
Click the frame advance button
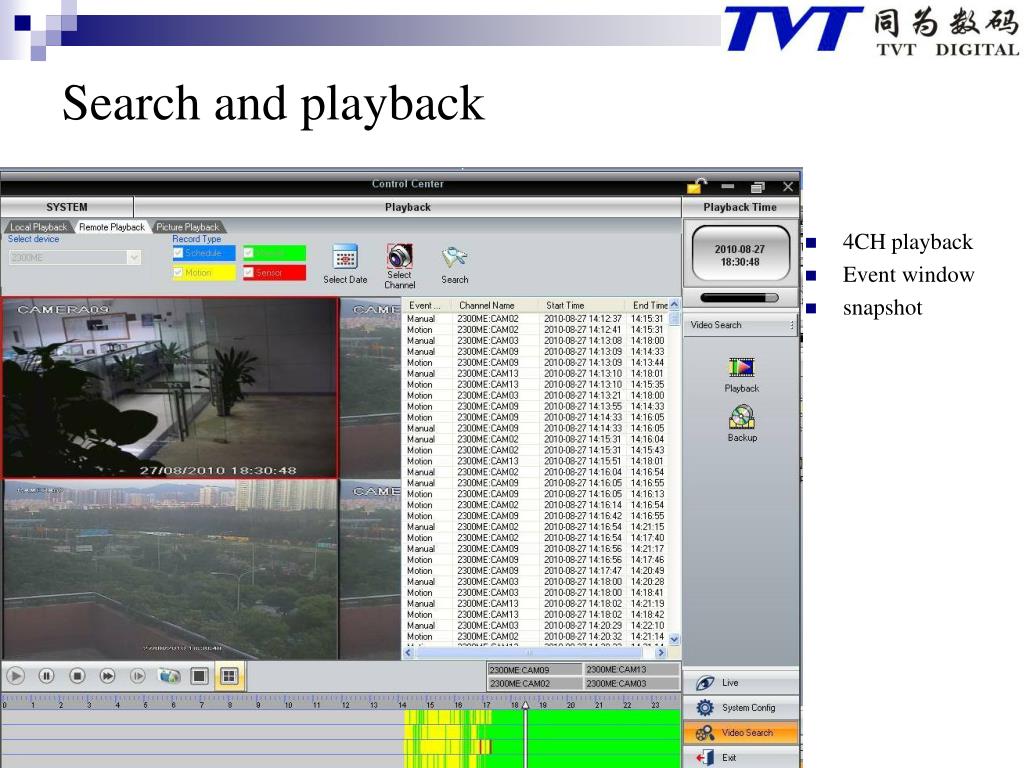(x=138, y=676)
